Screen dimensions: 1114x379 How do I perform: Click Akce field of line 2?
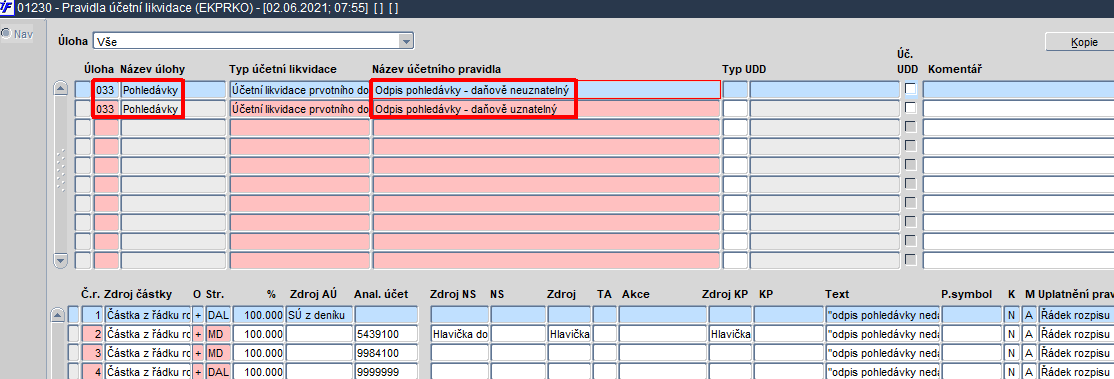(x=661, y=333)
